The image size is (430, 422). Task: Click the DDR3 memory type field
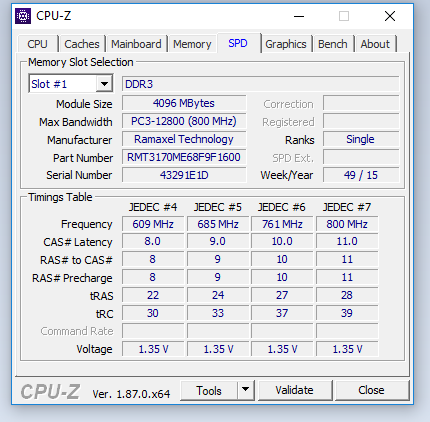(x=260, y=84)
